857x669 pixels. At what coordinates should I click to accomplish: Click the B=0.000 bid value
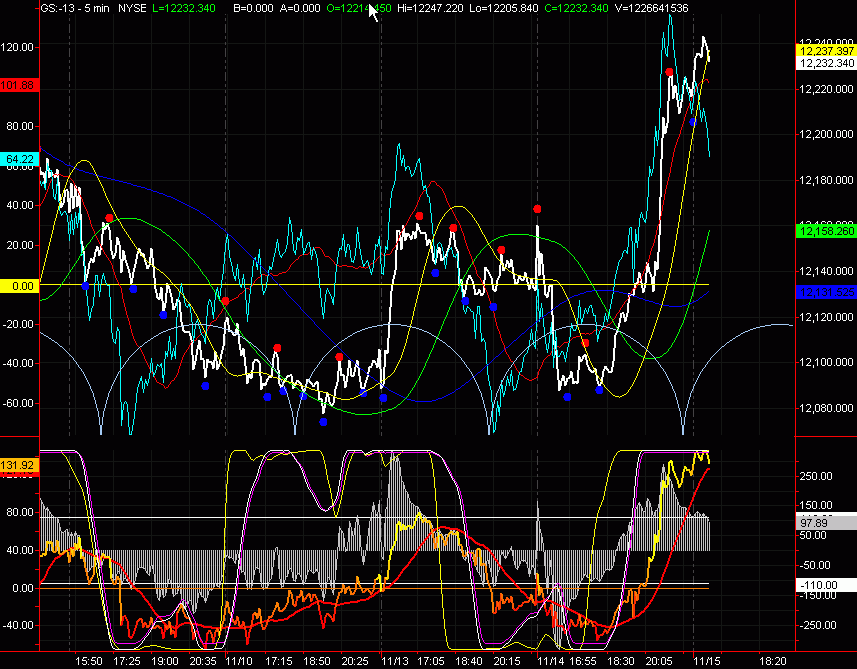255,8
